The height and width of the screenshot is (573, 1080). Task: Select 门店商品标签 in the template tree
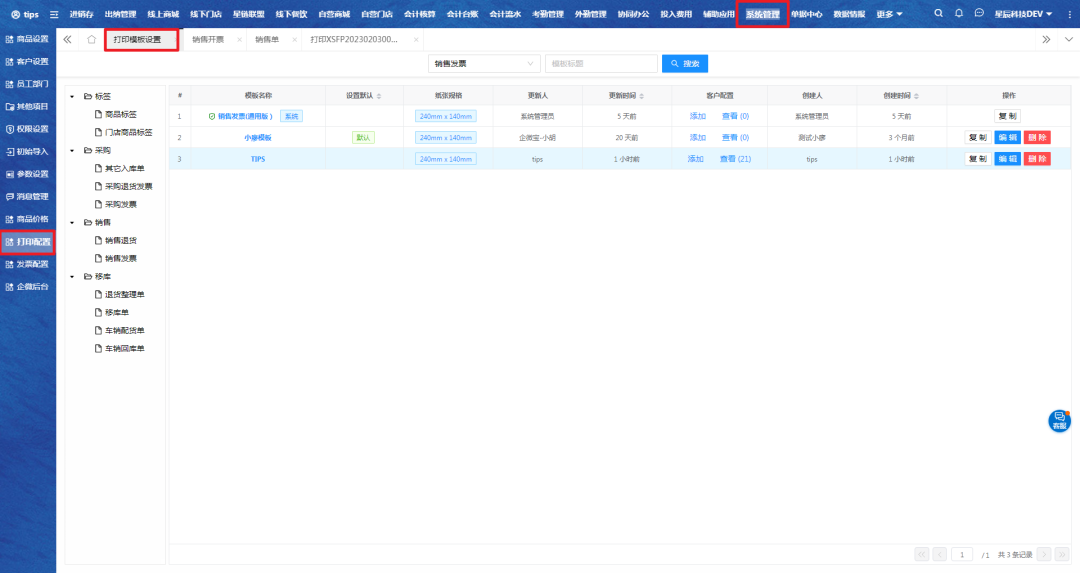coord(128,132)
